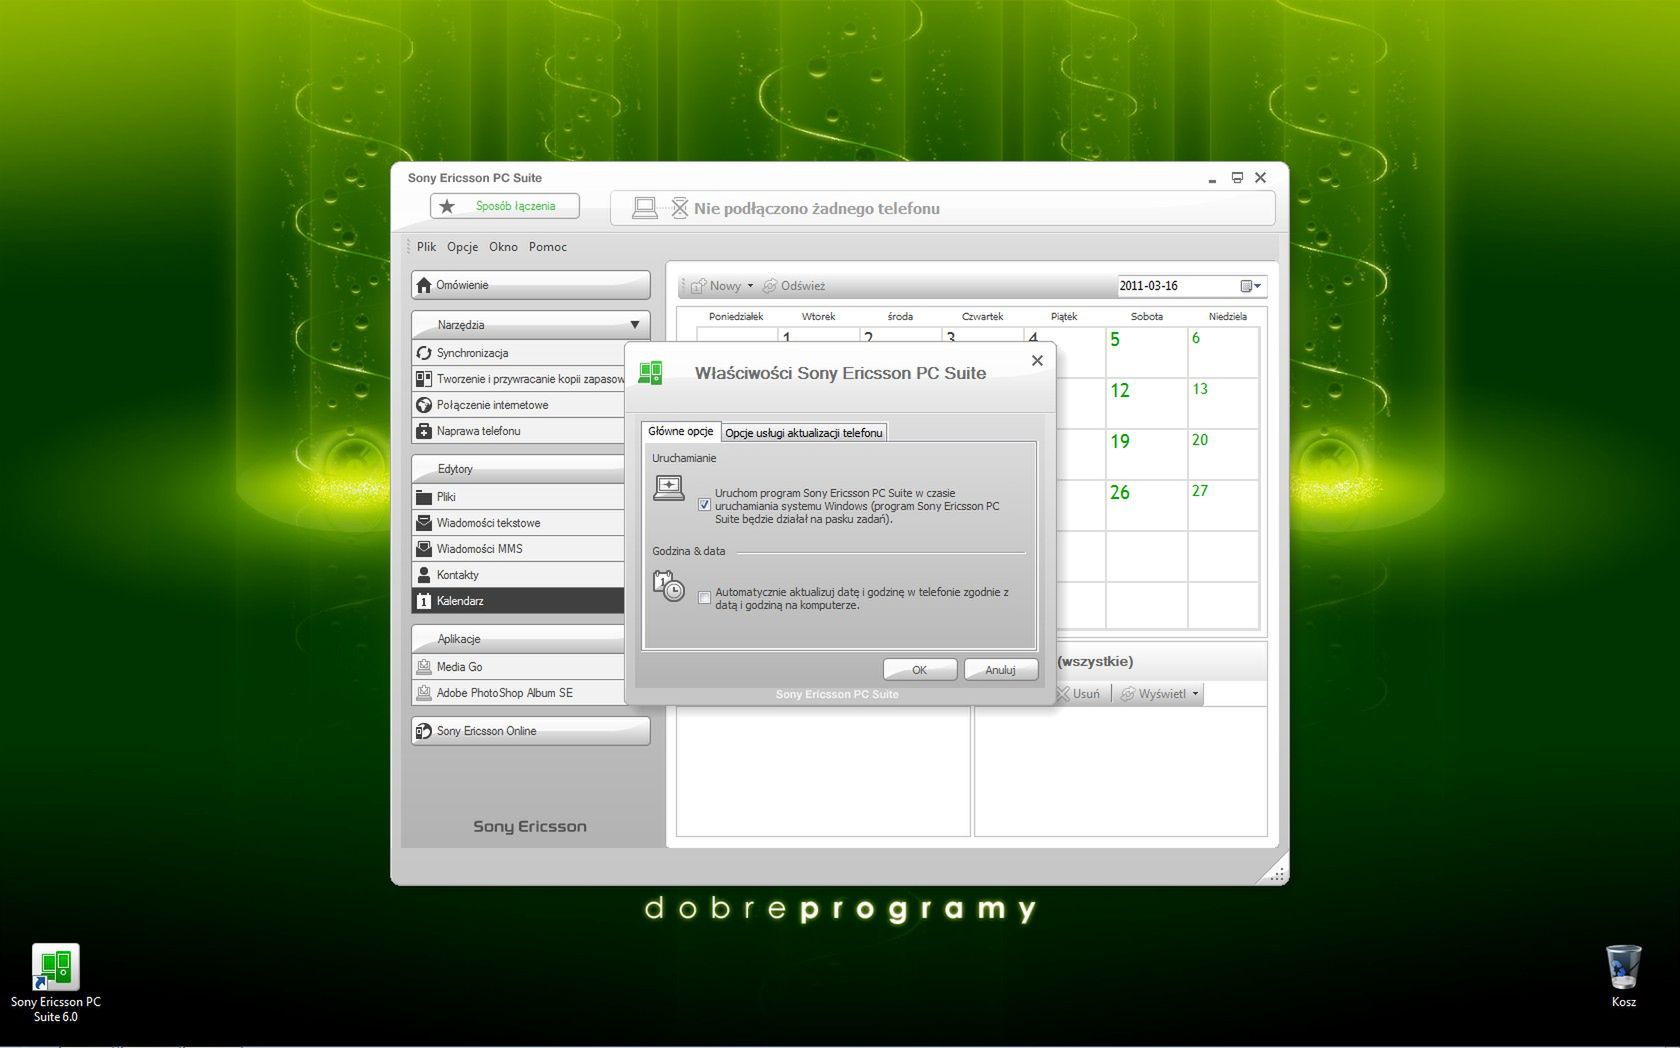The height and width of the screenshot is (1048, 1680).
Task: Click the Sposób łączenia button
Action: [505, 206]
